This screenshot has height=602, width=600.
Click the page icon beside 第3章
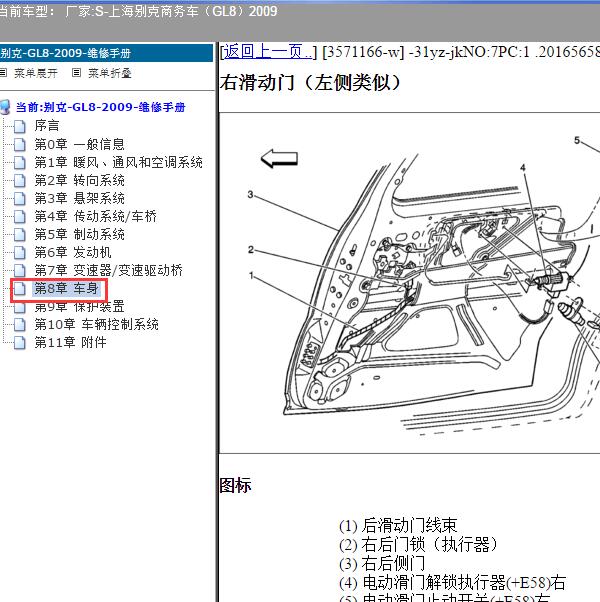(20, 198)
